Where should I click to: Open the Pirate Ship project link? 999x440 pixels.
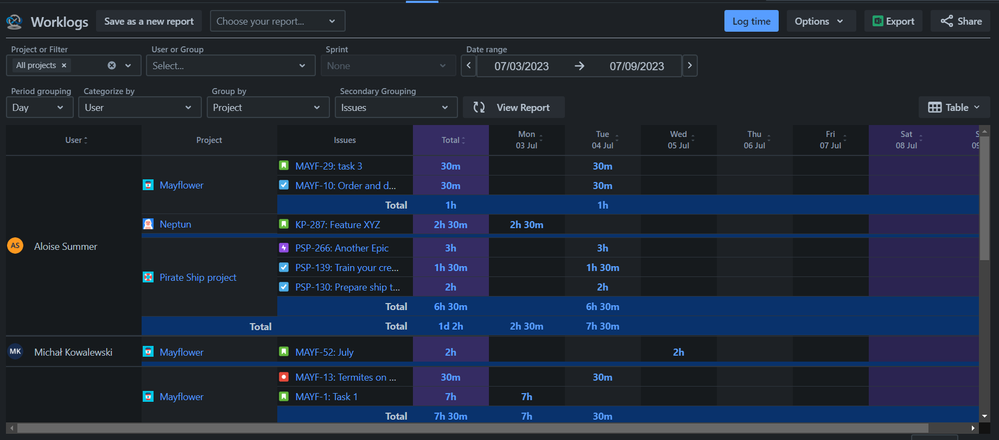(x=198, y=277)
